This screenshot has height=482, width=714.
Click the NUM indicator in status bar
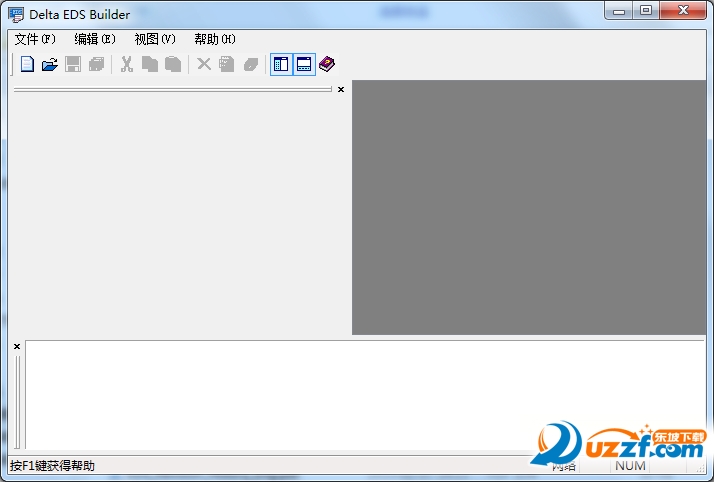630,466
